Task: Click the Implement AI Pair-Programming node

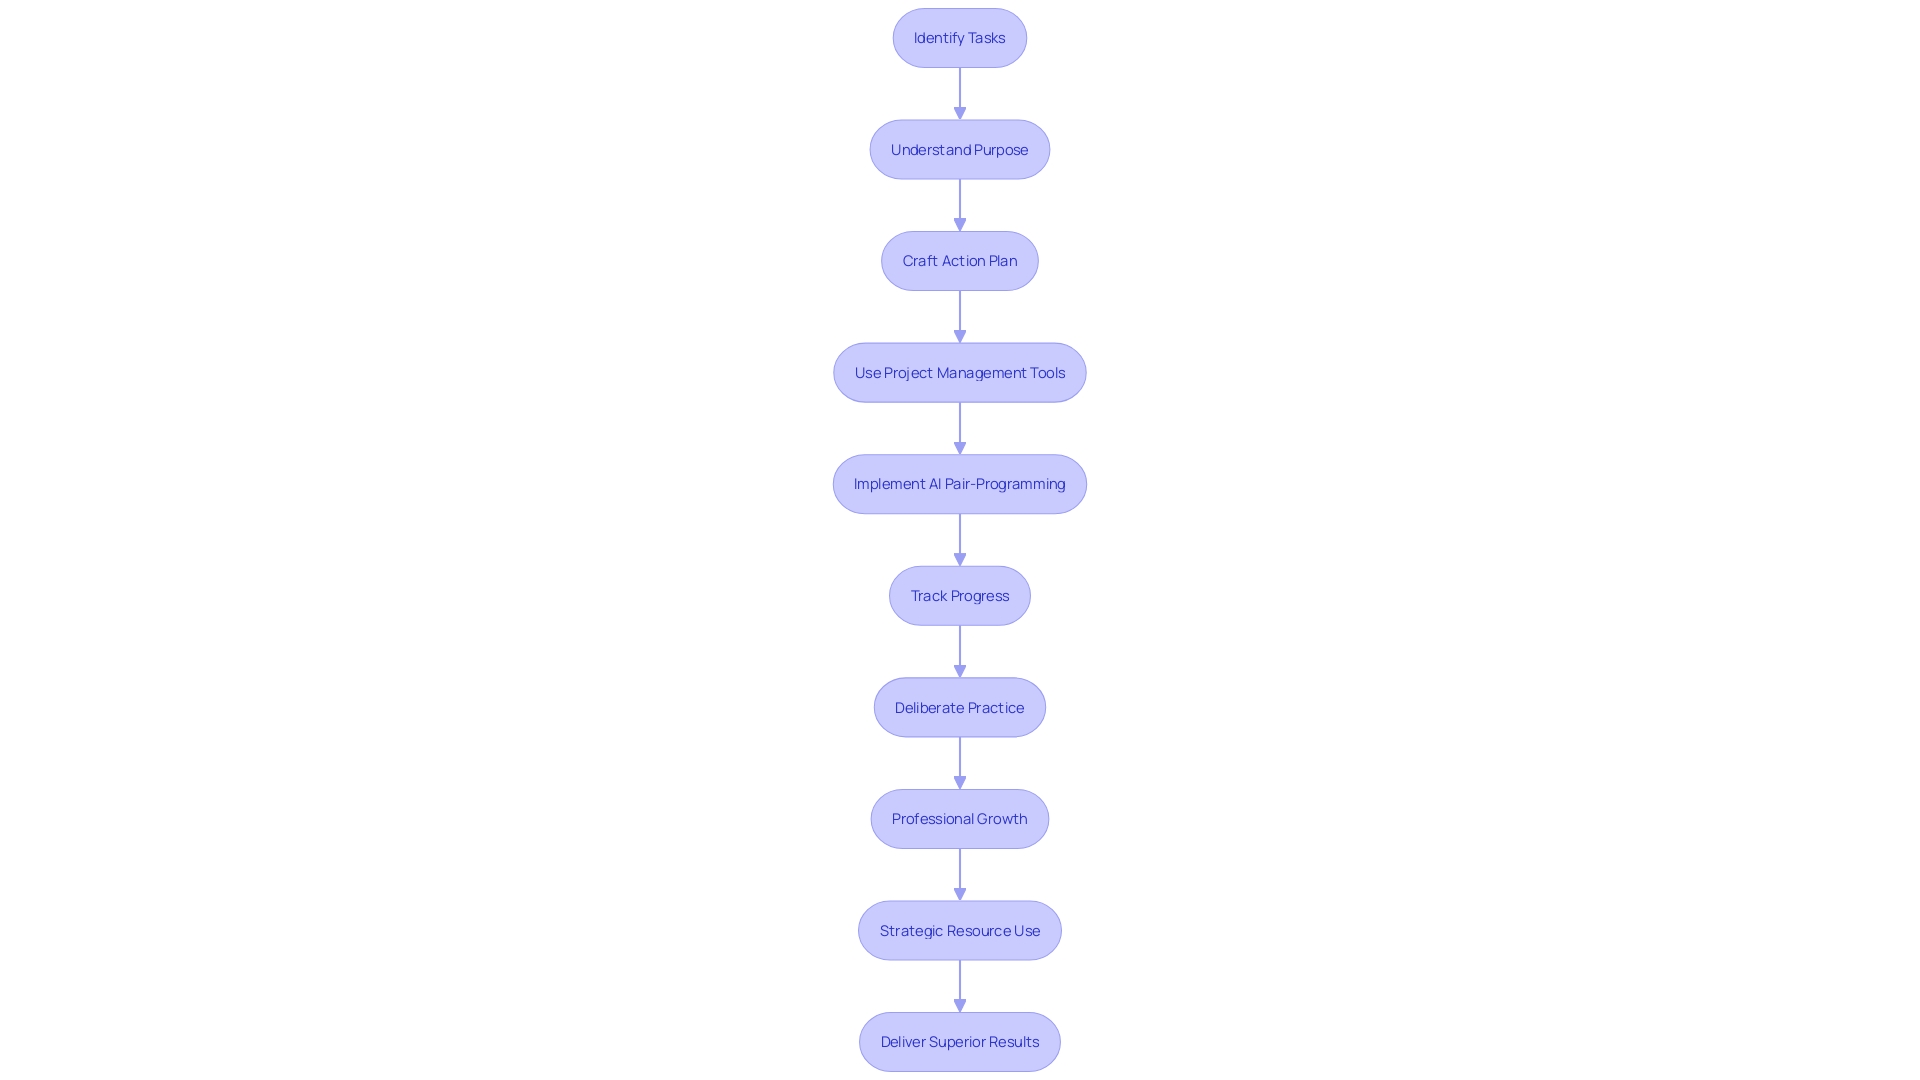Action: coord(960,484)
